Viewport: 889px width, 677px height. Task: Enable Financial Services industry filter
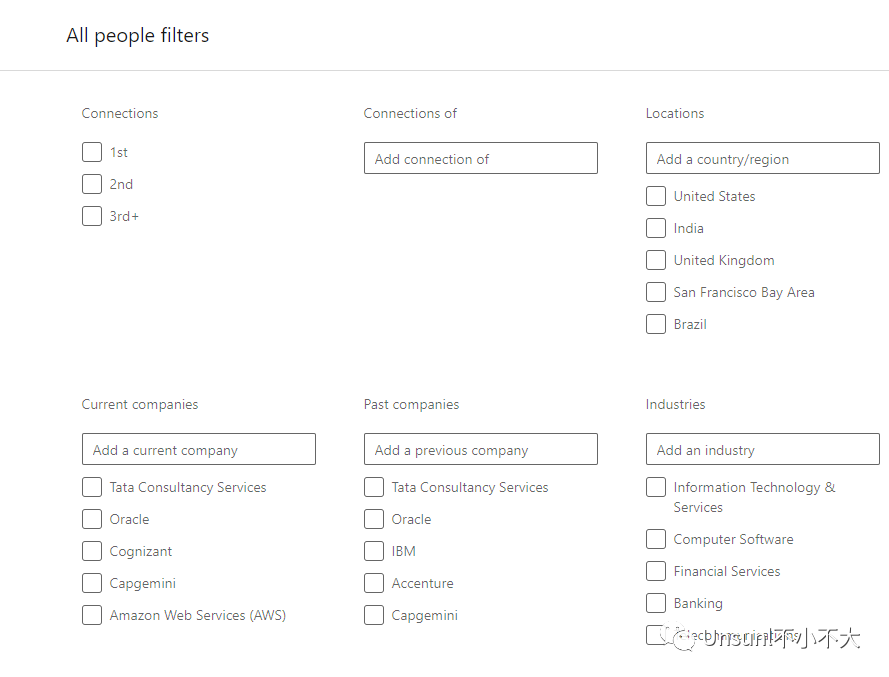pos(656,571)
